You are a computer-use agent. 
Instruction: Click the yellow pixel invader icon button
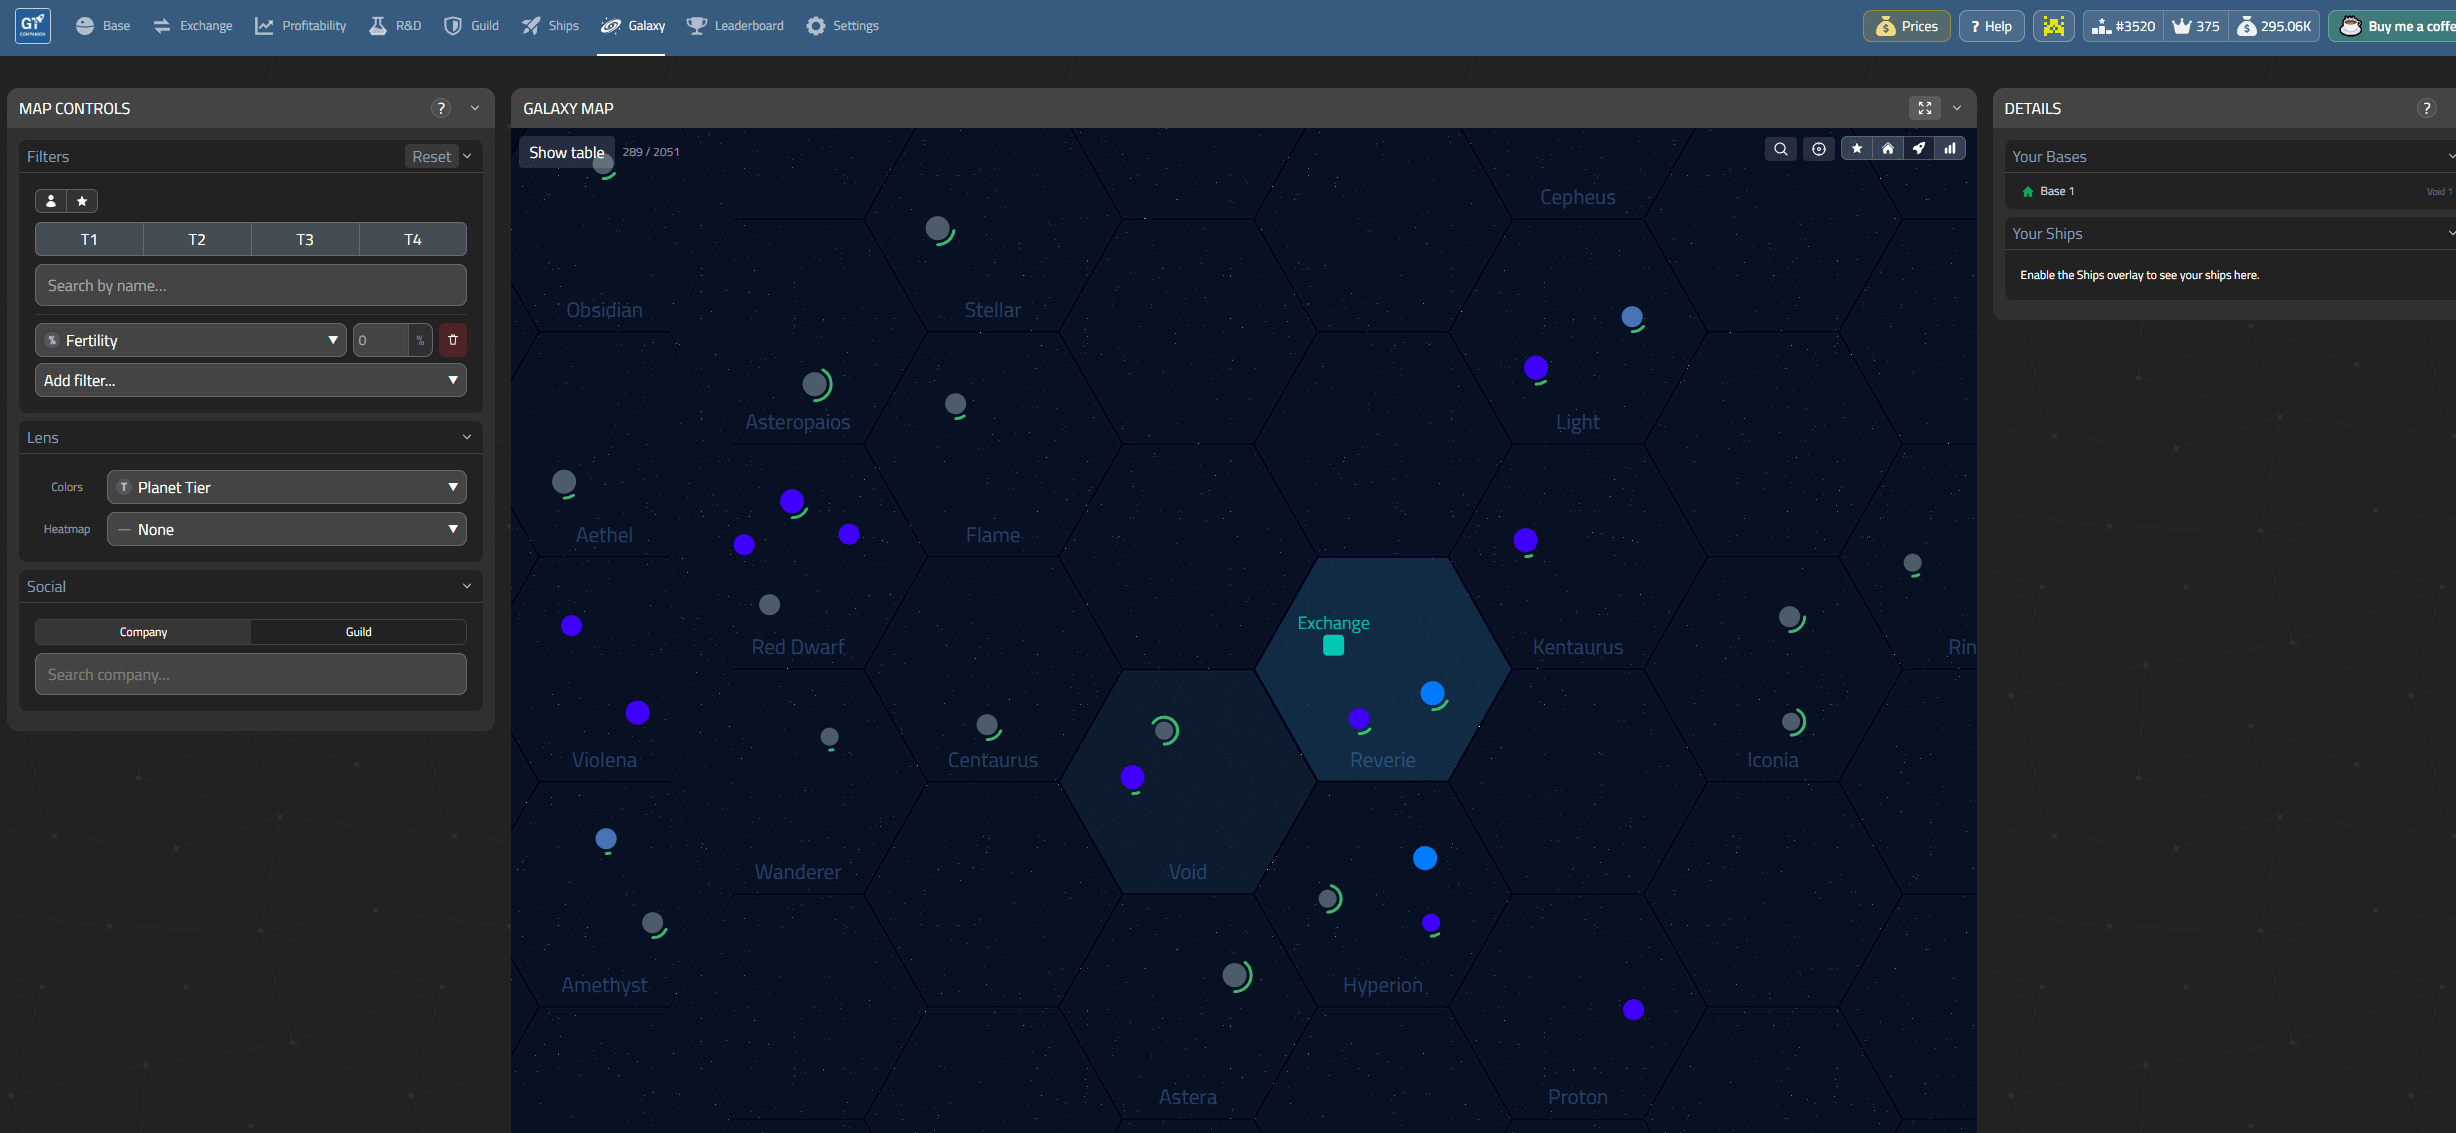[x=2054, y=26]
